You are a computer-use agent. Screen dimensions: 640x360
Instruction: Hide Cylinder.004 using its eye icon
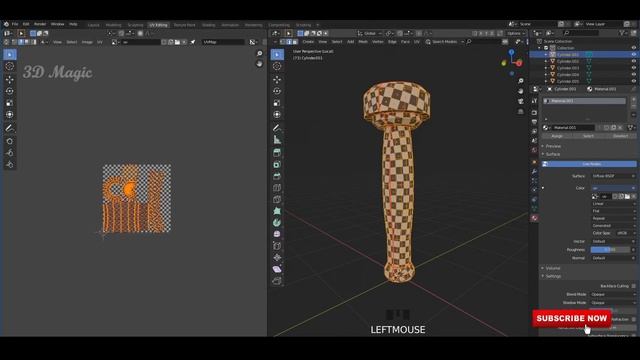point(634,74)
